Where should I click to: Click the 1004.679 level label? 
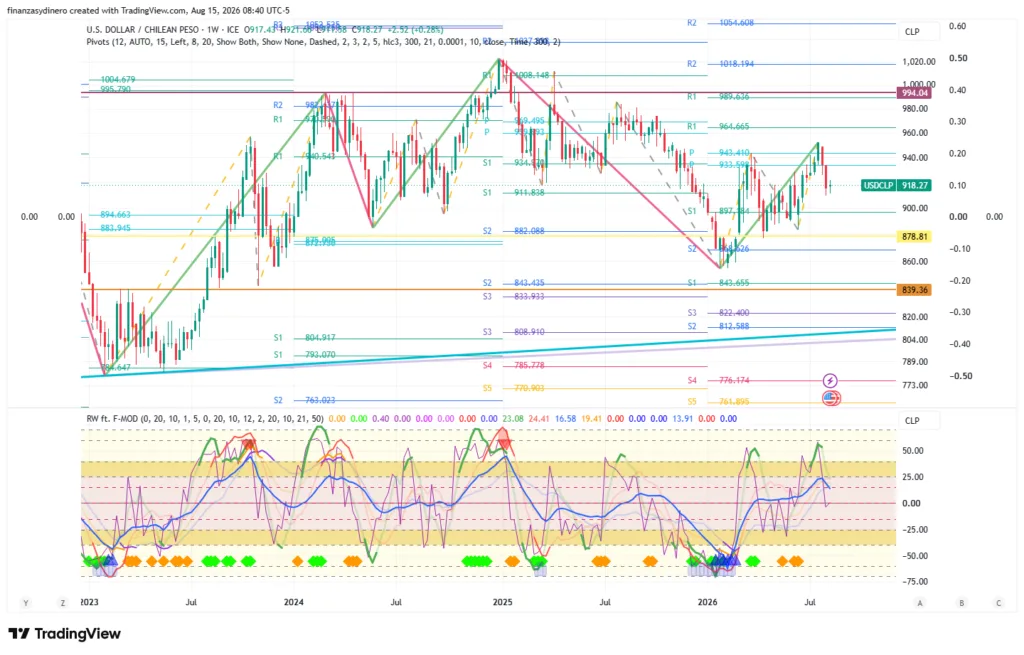pyautogui.click(x=118, y=80)
